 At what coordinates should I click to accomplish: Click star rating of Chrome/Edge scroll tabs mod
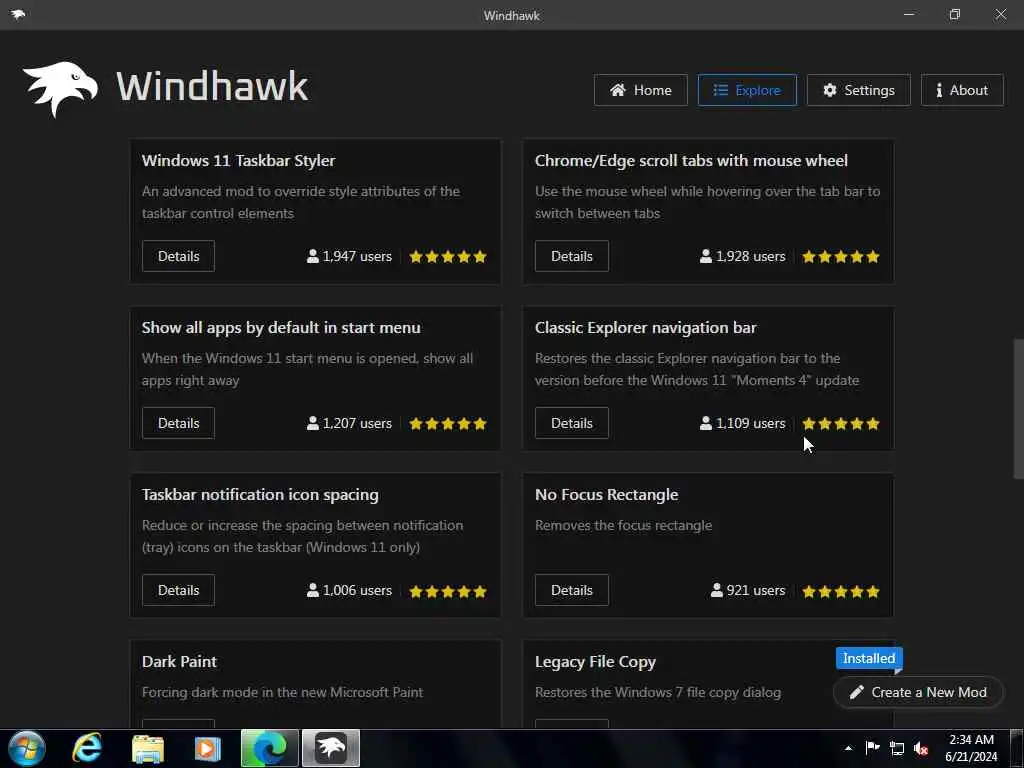841,257
